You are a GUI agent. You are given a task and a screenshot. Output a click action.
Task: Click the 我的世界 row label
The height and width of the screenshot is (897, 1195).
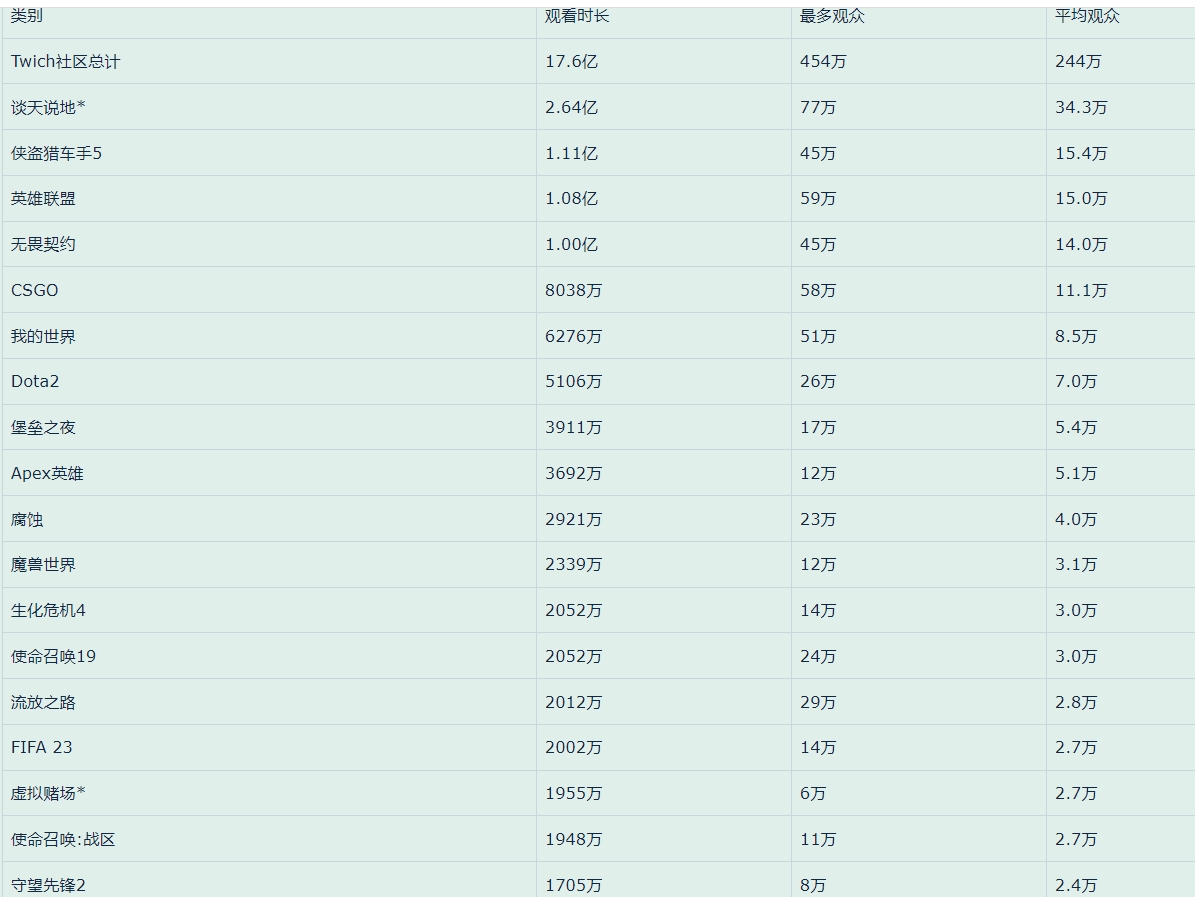pos(43,336)
